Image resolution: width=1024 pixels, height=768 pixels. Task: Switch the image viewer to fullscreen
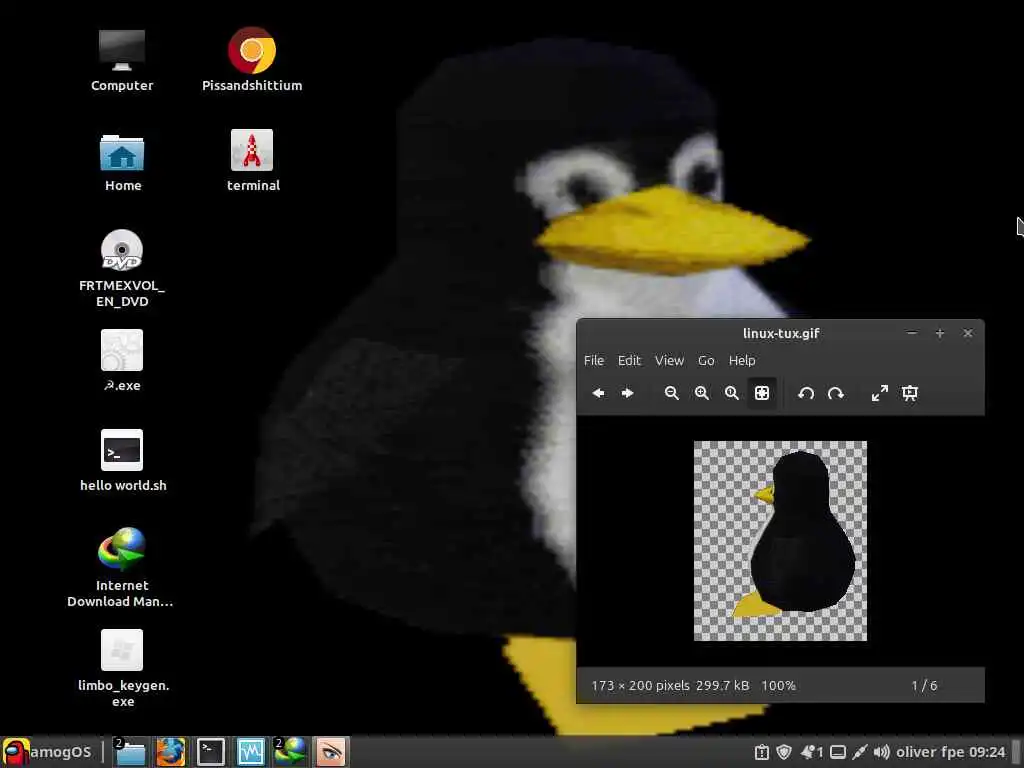pos(880,393)
